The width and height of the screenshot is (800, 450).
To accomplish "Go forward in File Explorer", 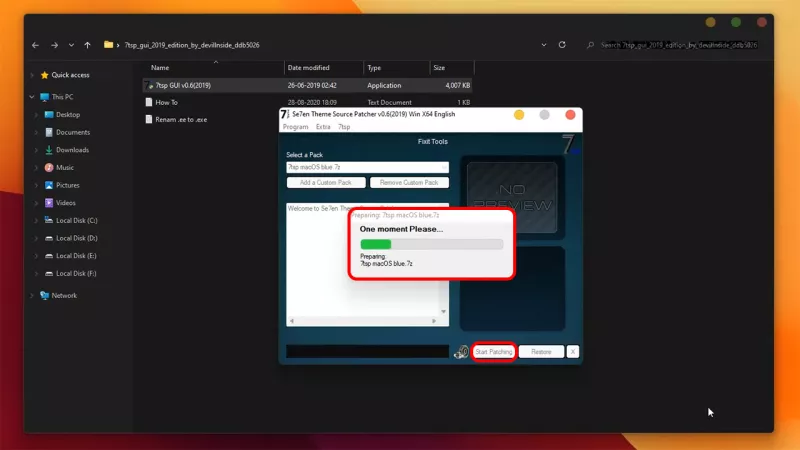I will [x=54, y=45].
